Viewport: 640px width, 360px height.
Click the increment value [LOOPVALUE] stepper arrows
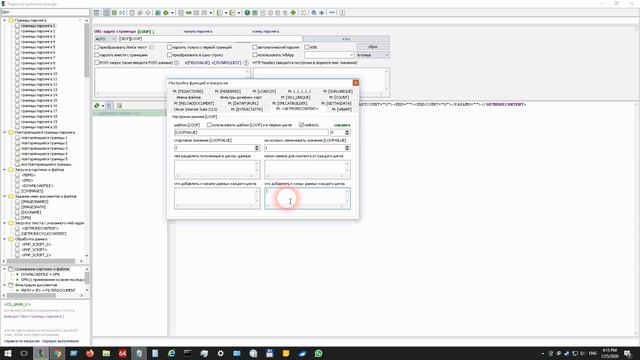[x=347, y=148]
